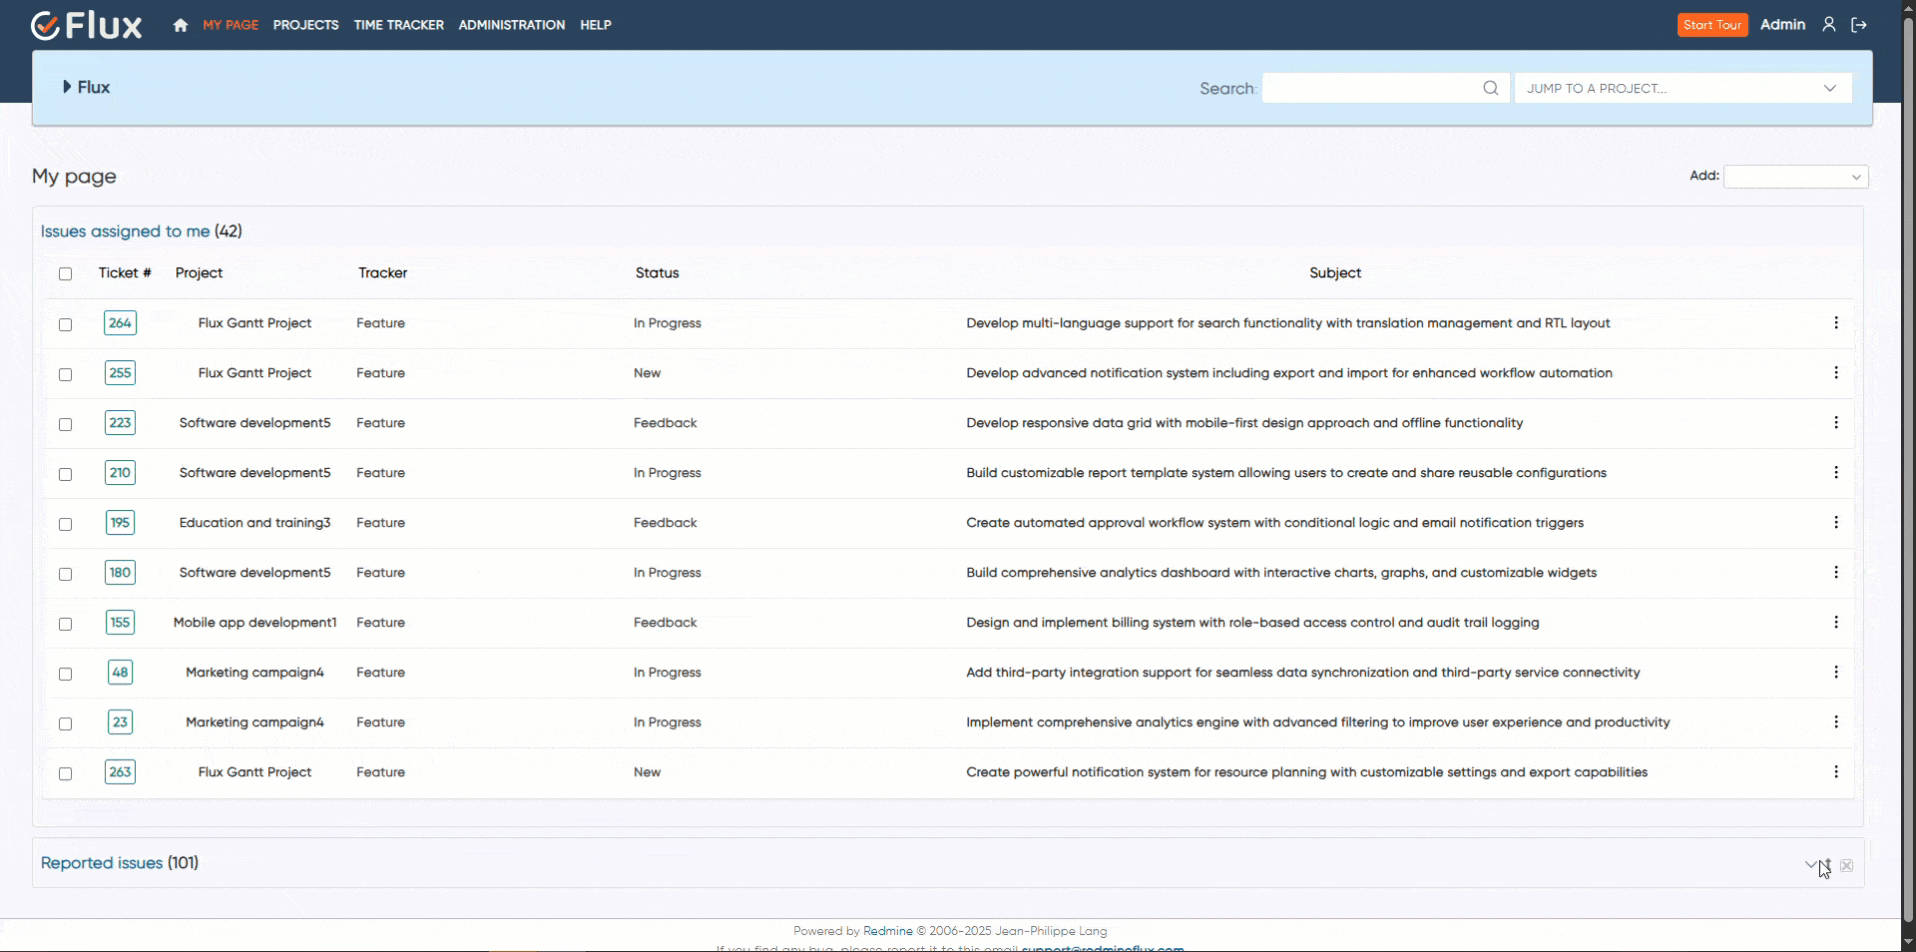This screenshot has width=1916, height=952.
Task: Remove the Reported issues block via X icon
Action: pos(1846,866)
